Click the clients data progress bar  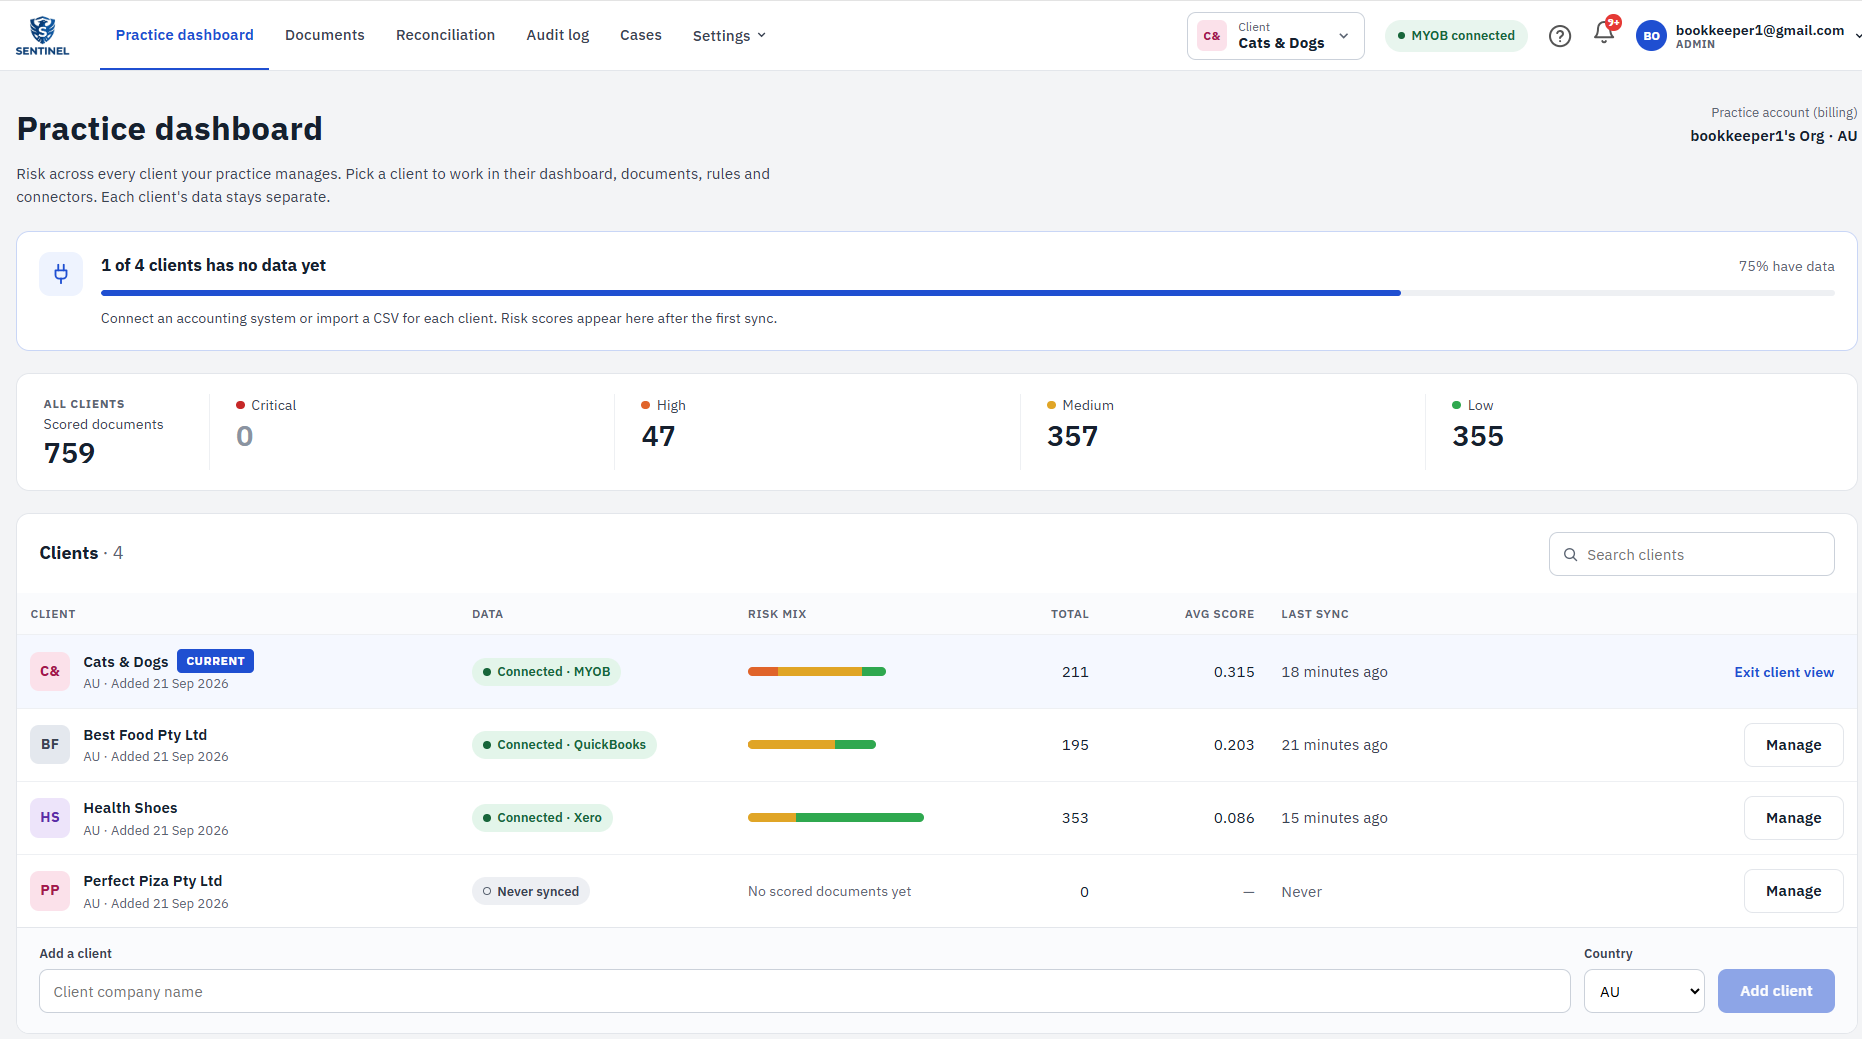pos(967,293)
